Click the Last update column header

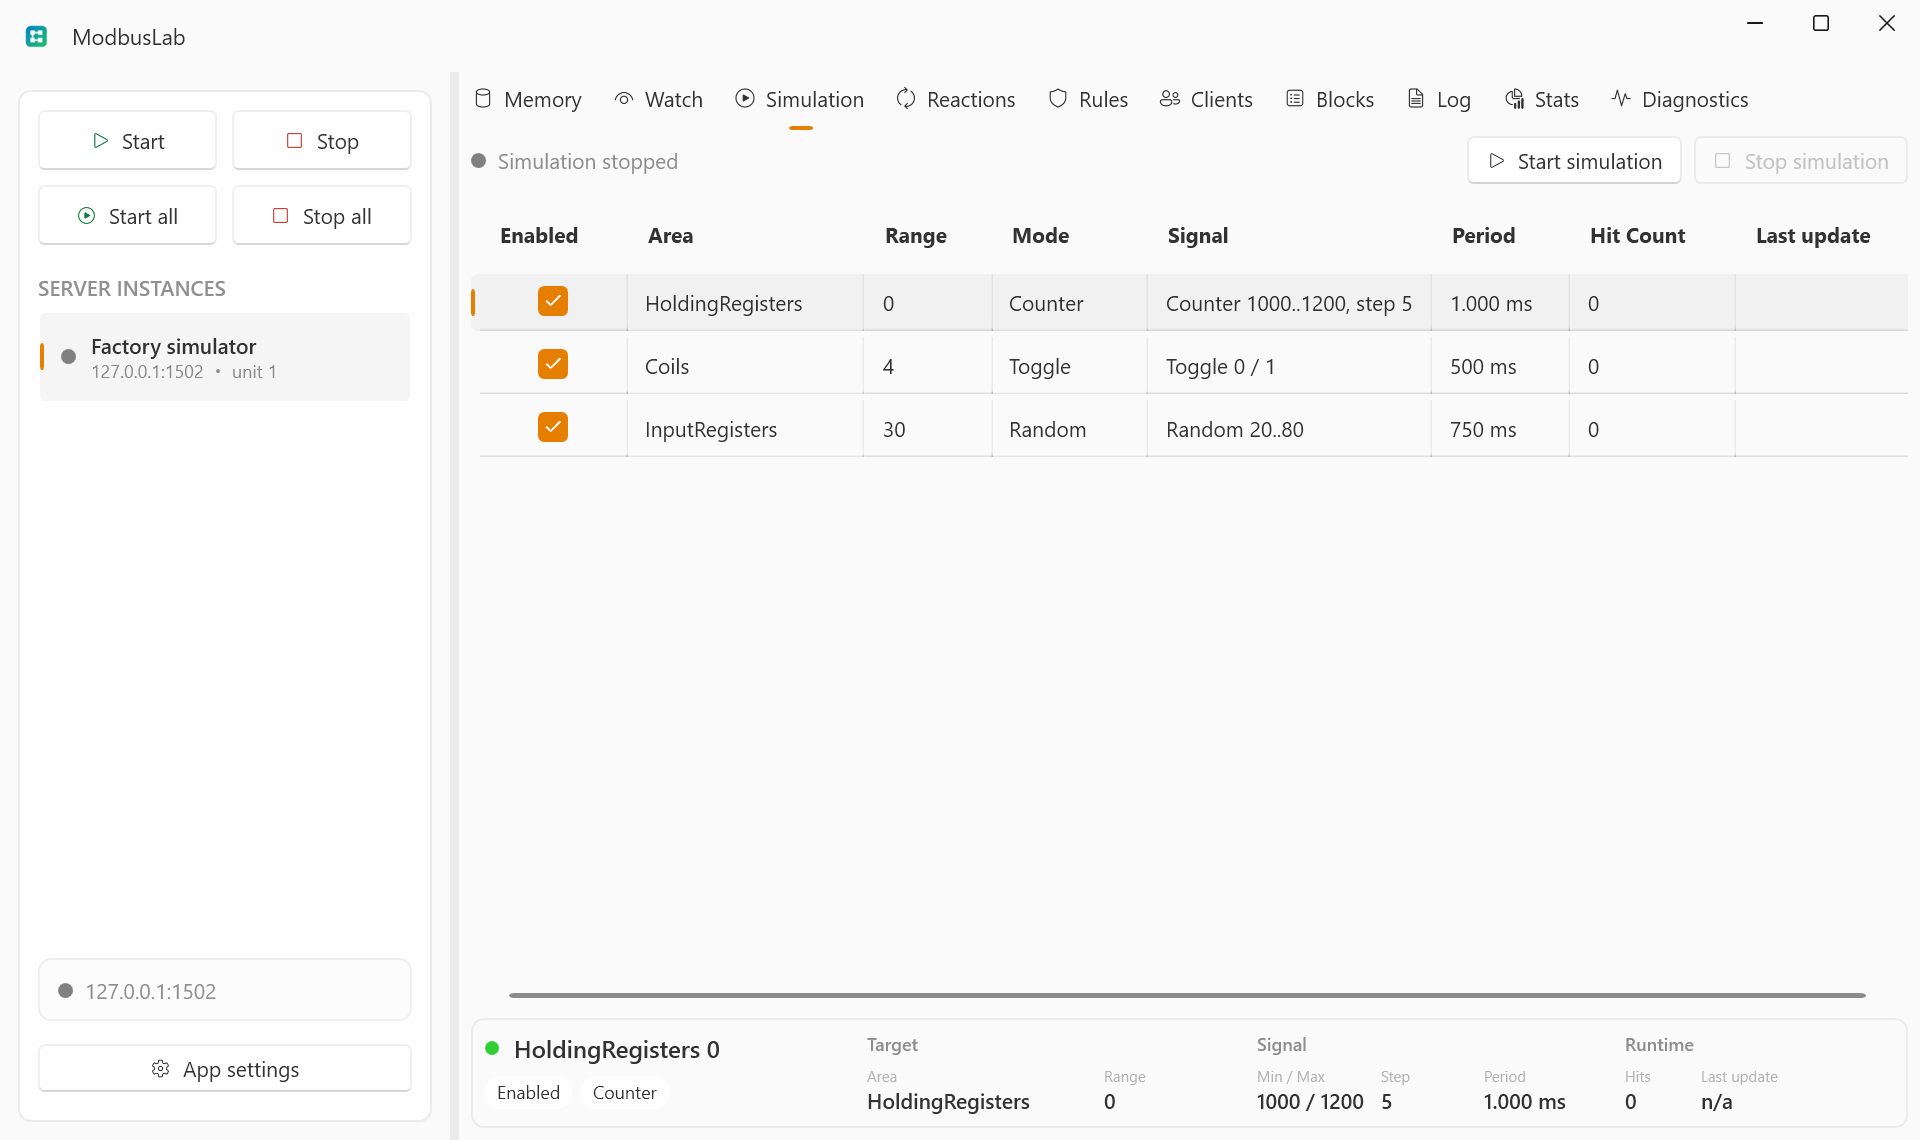pyautogui.click(x=1813, y=236)
